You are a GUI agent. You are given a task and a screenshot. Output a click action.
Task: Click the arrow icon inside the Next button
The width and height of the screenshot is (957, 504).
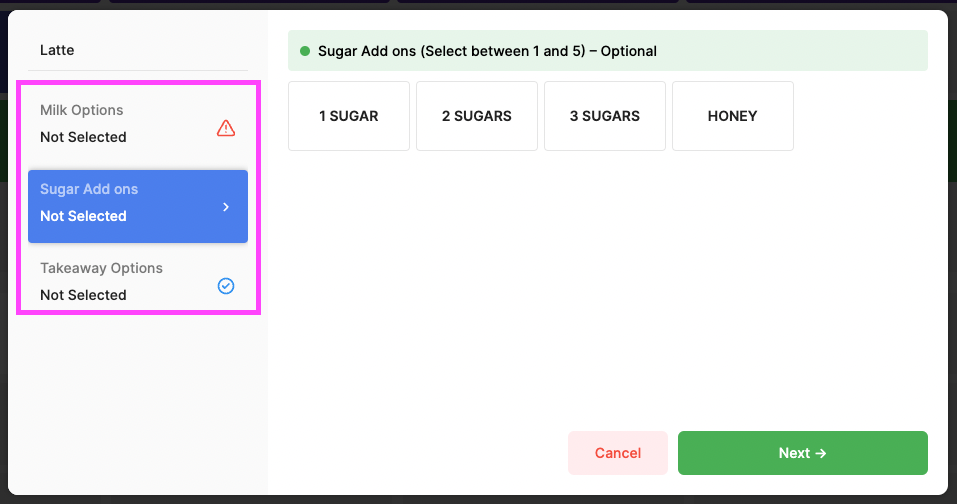point(821,453)
